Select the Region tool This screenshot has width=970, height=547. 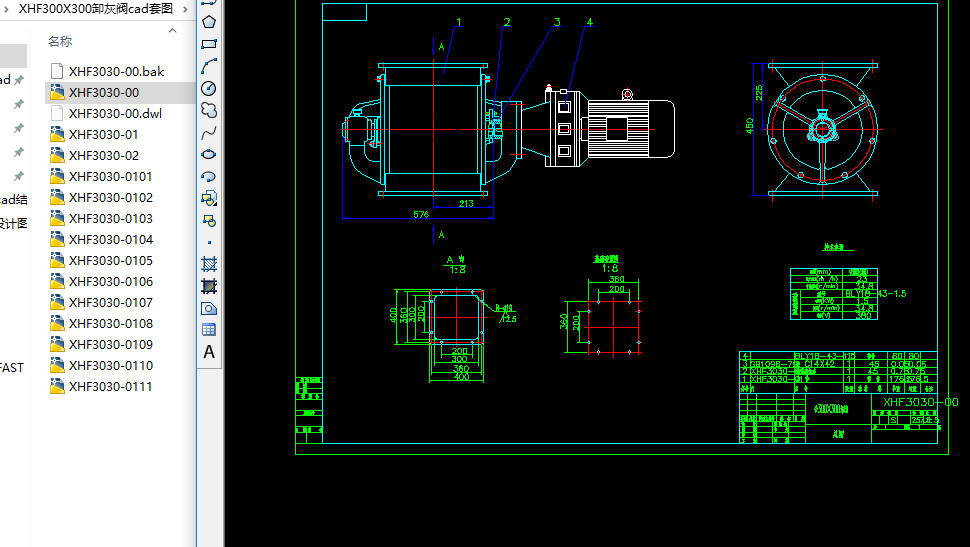tap(209, 308)
